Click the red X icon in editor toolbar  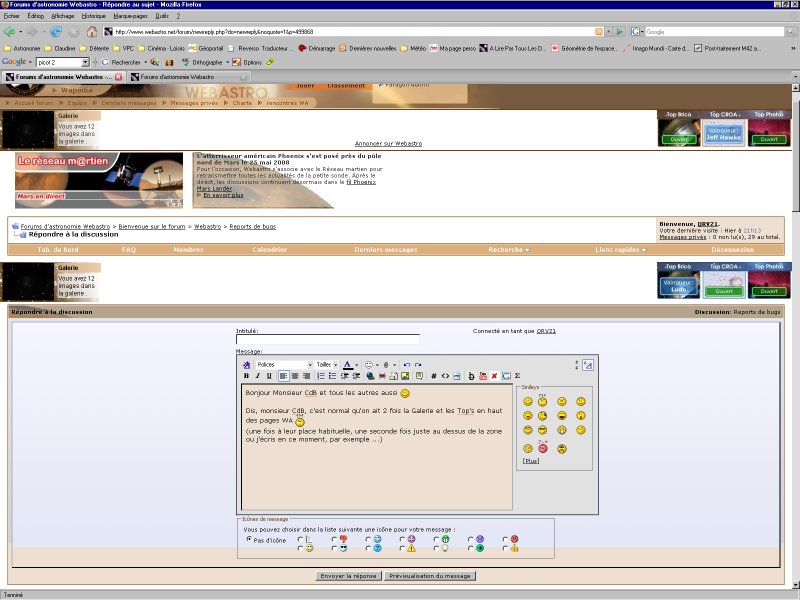494,376
